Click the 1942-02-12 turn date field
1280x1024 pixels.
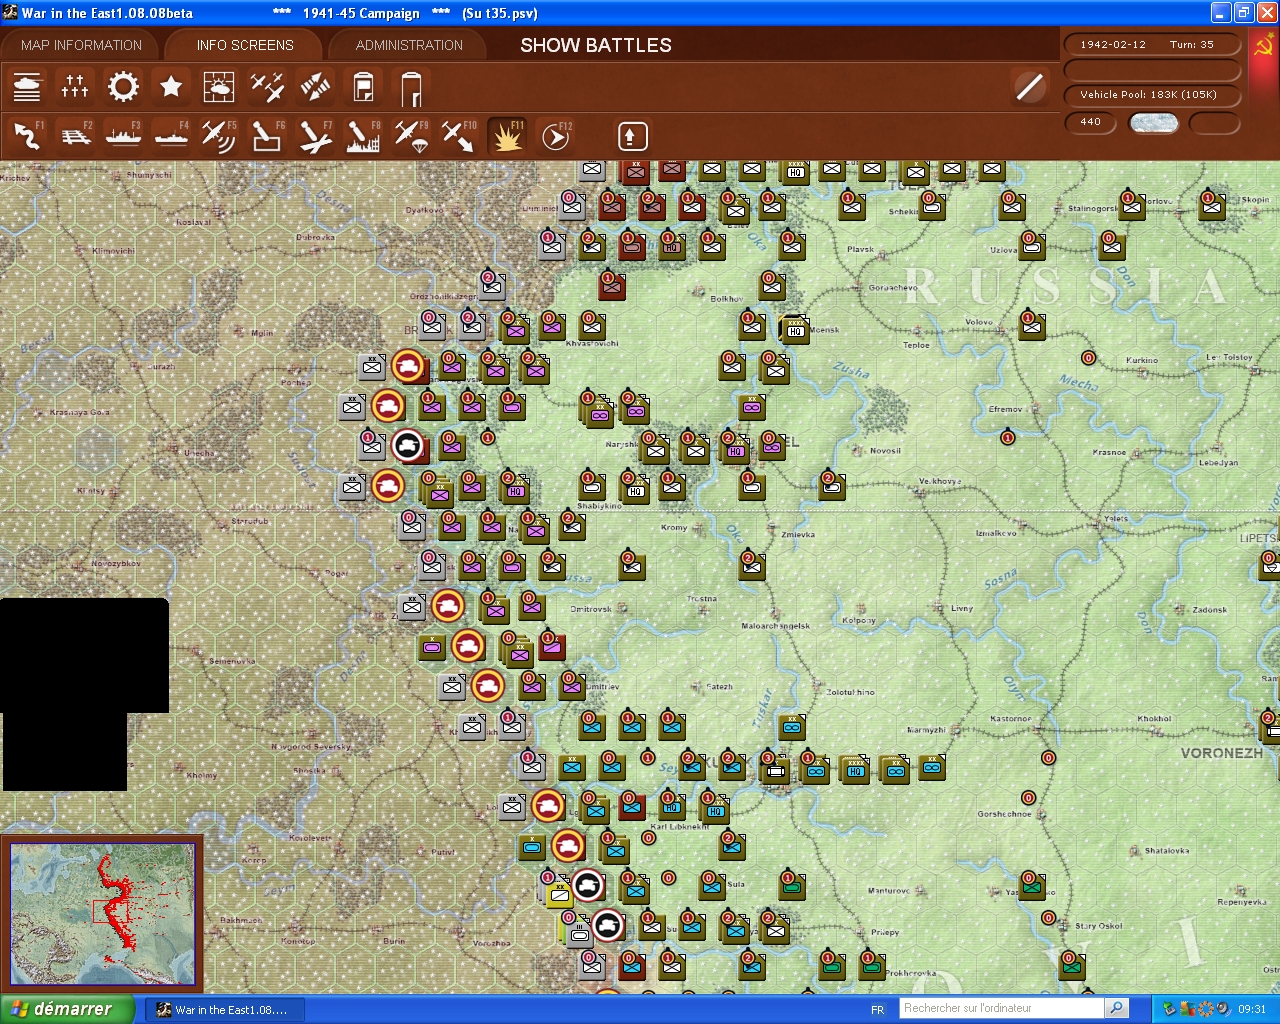1152,45
